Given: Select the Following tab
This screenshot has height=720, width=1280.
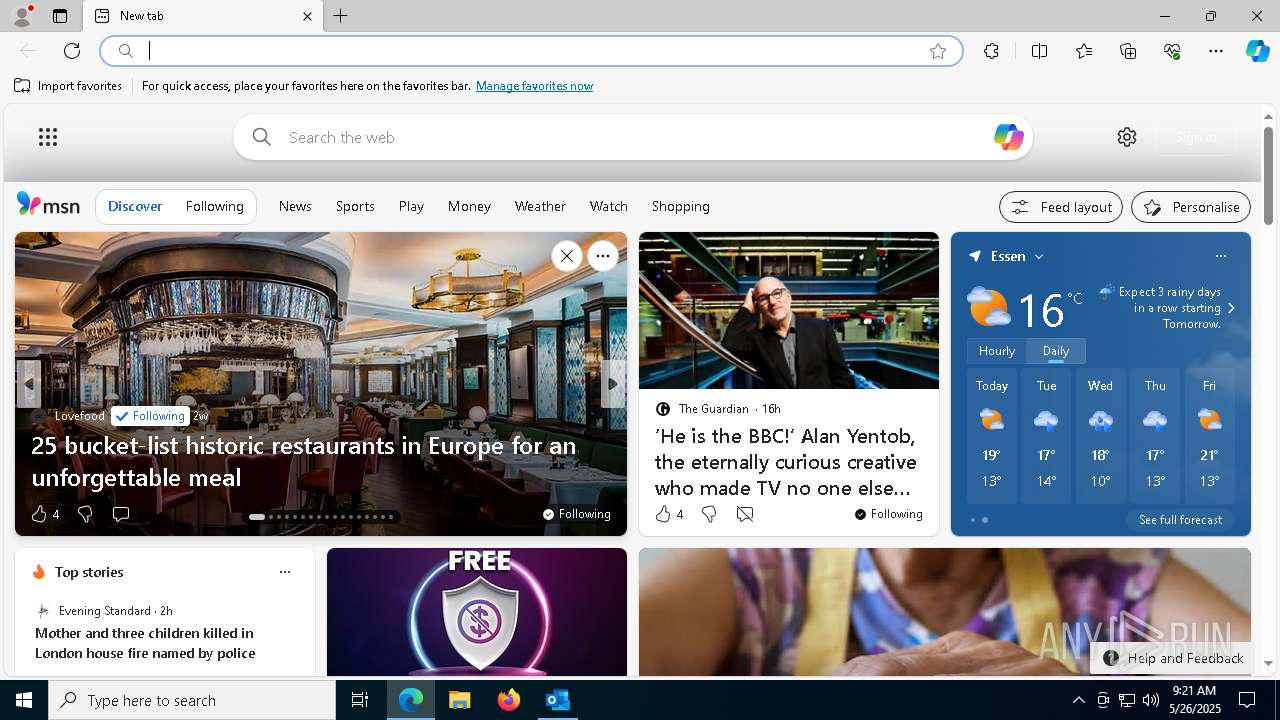Looking at the screenshot, I should tap(214, 206).
